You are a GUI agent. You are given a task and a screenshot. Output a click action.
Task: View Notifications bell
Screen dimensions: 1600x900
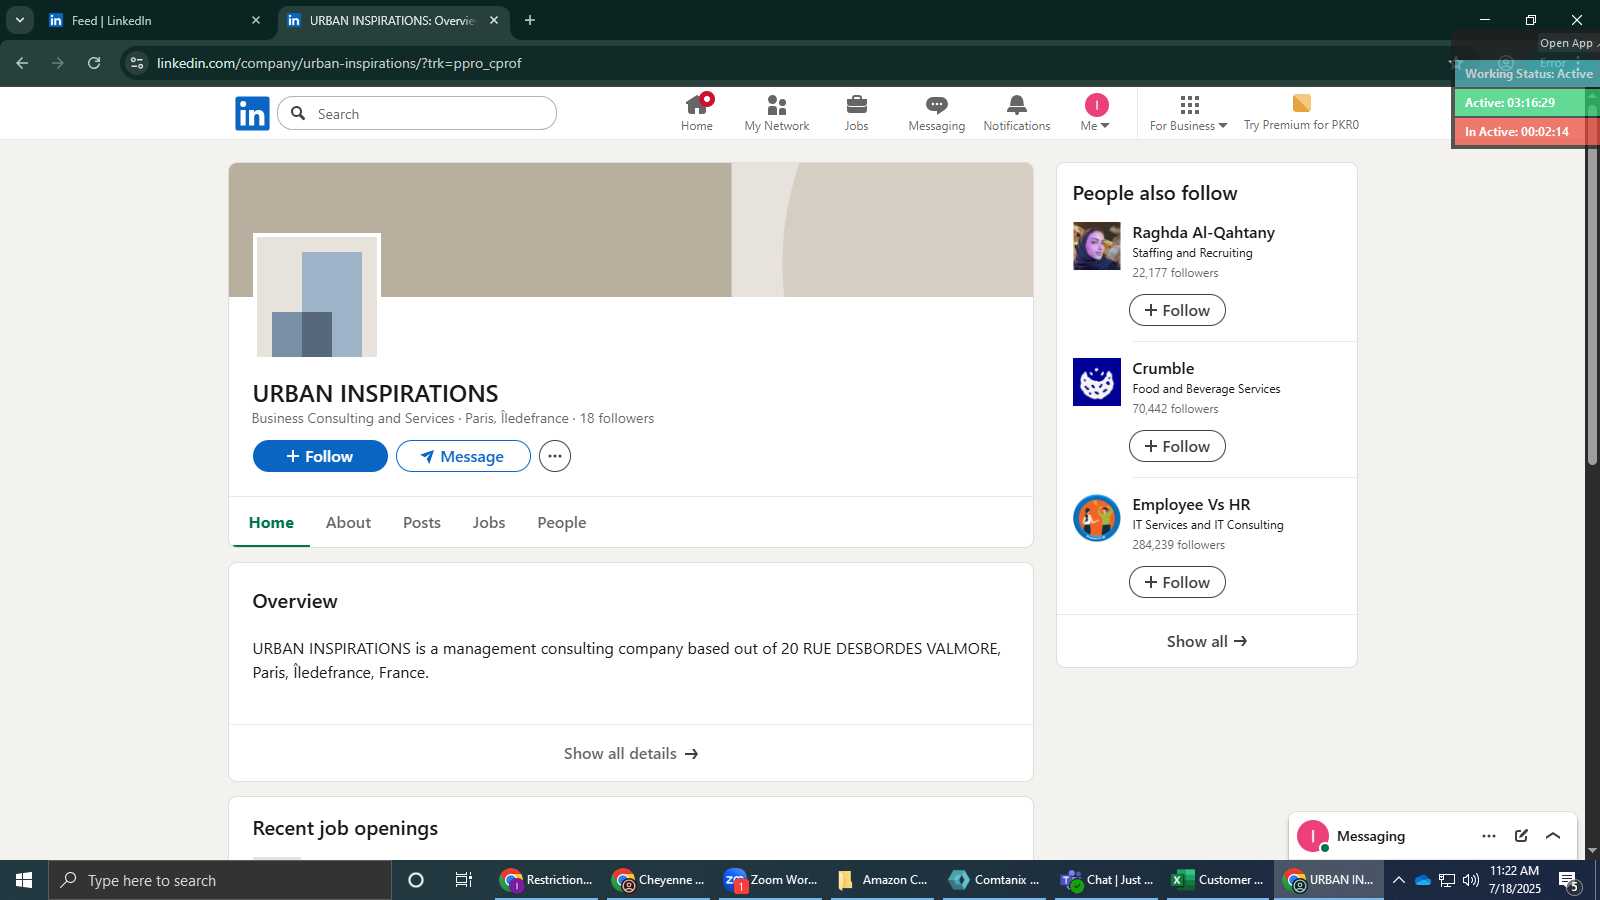[1017, 113]
